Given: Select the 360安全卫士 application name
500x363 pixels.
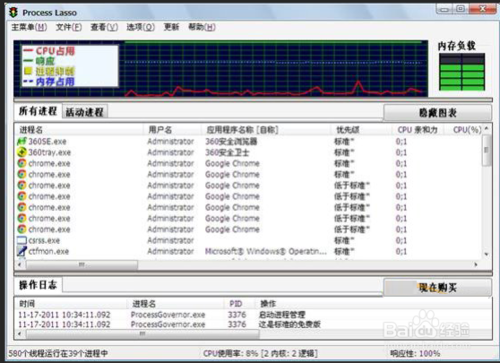Looking at the screenshot, I should [227, 152].
